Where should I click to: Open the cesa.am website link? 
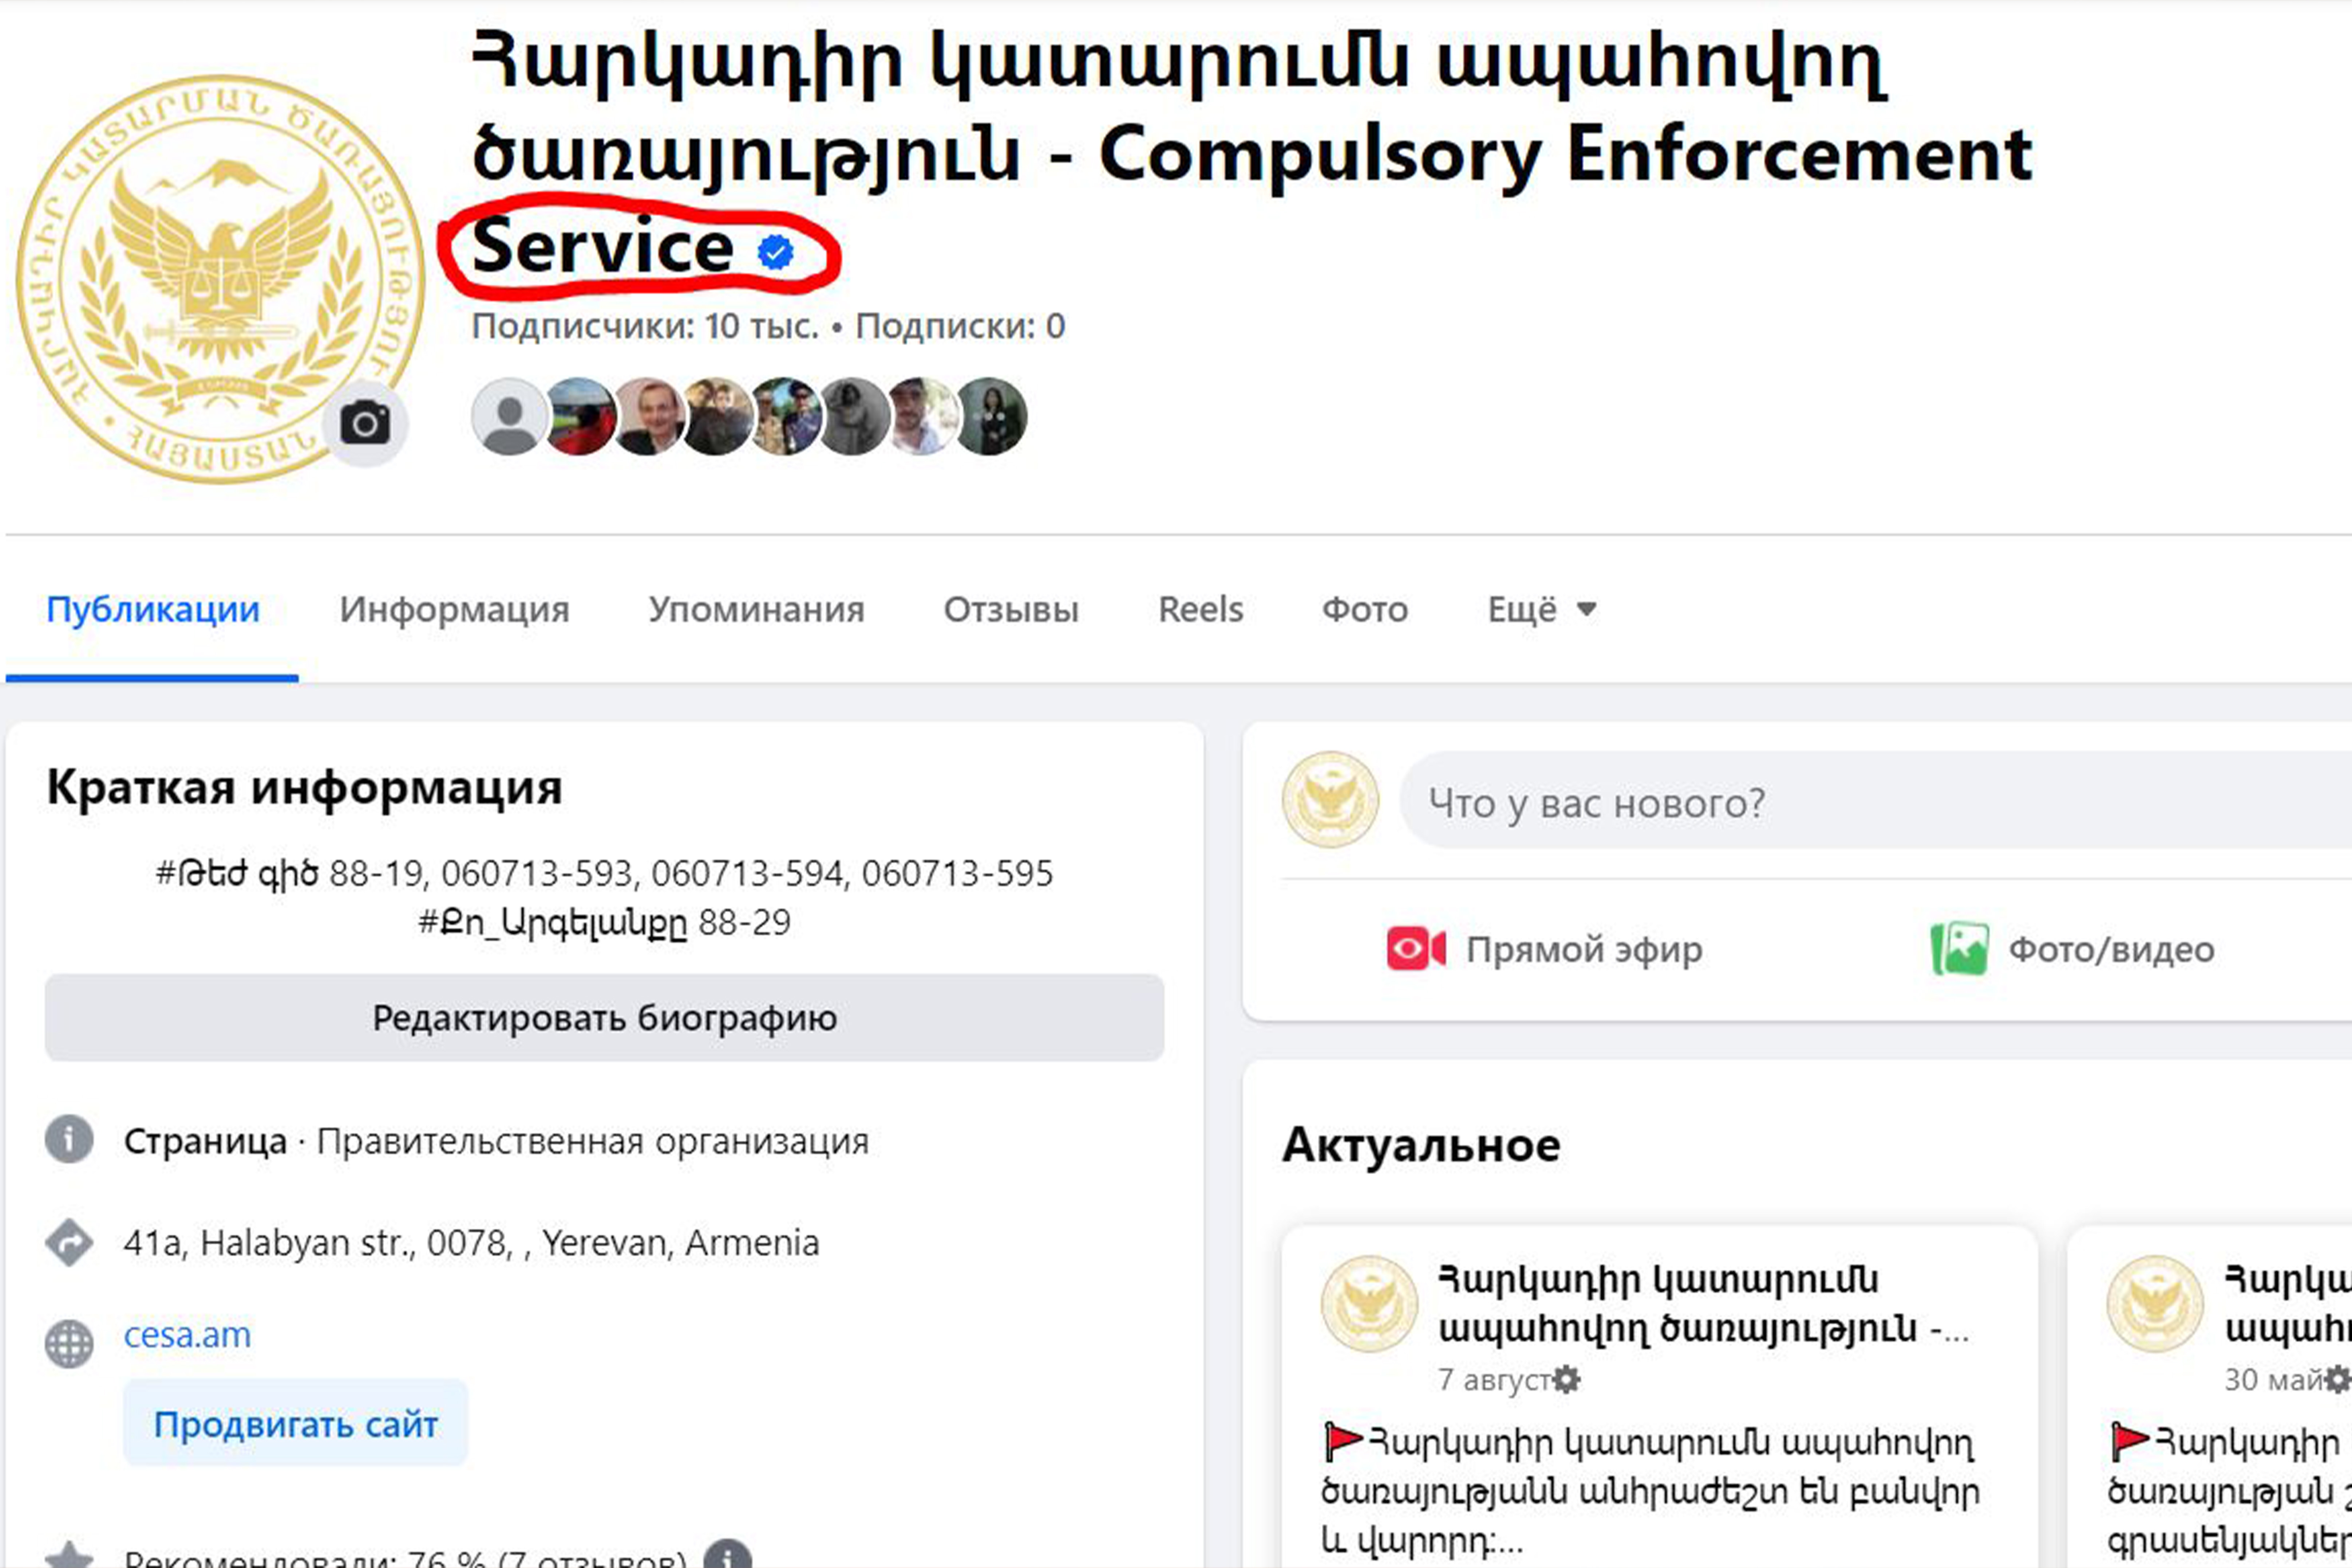tap(187, 1335)
